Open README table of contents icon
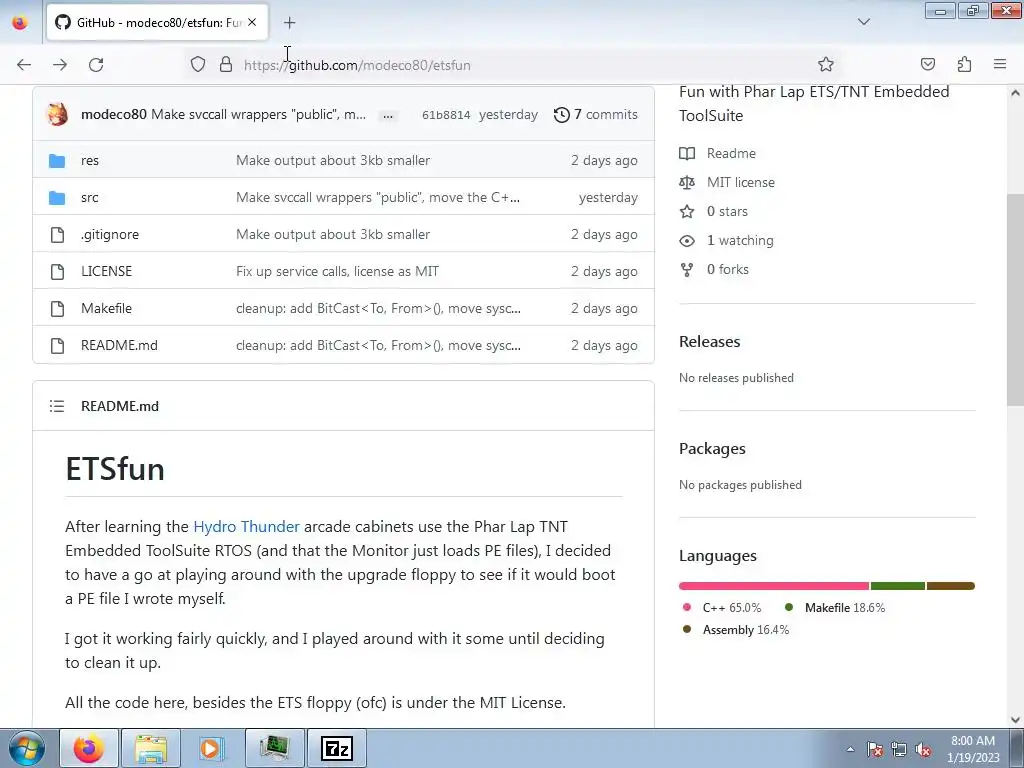This screenshot has width=1024, height=768. tap(57, 406)
